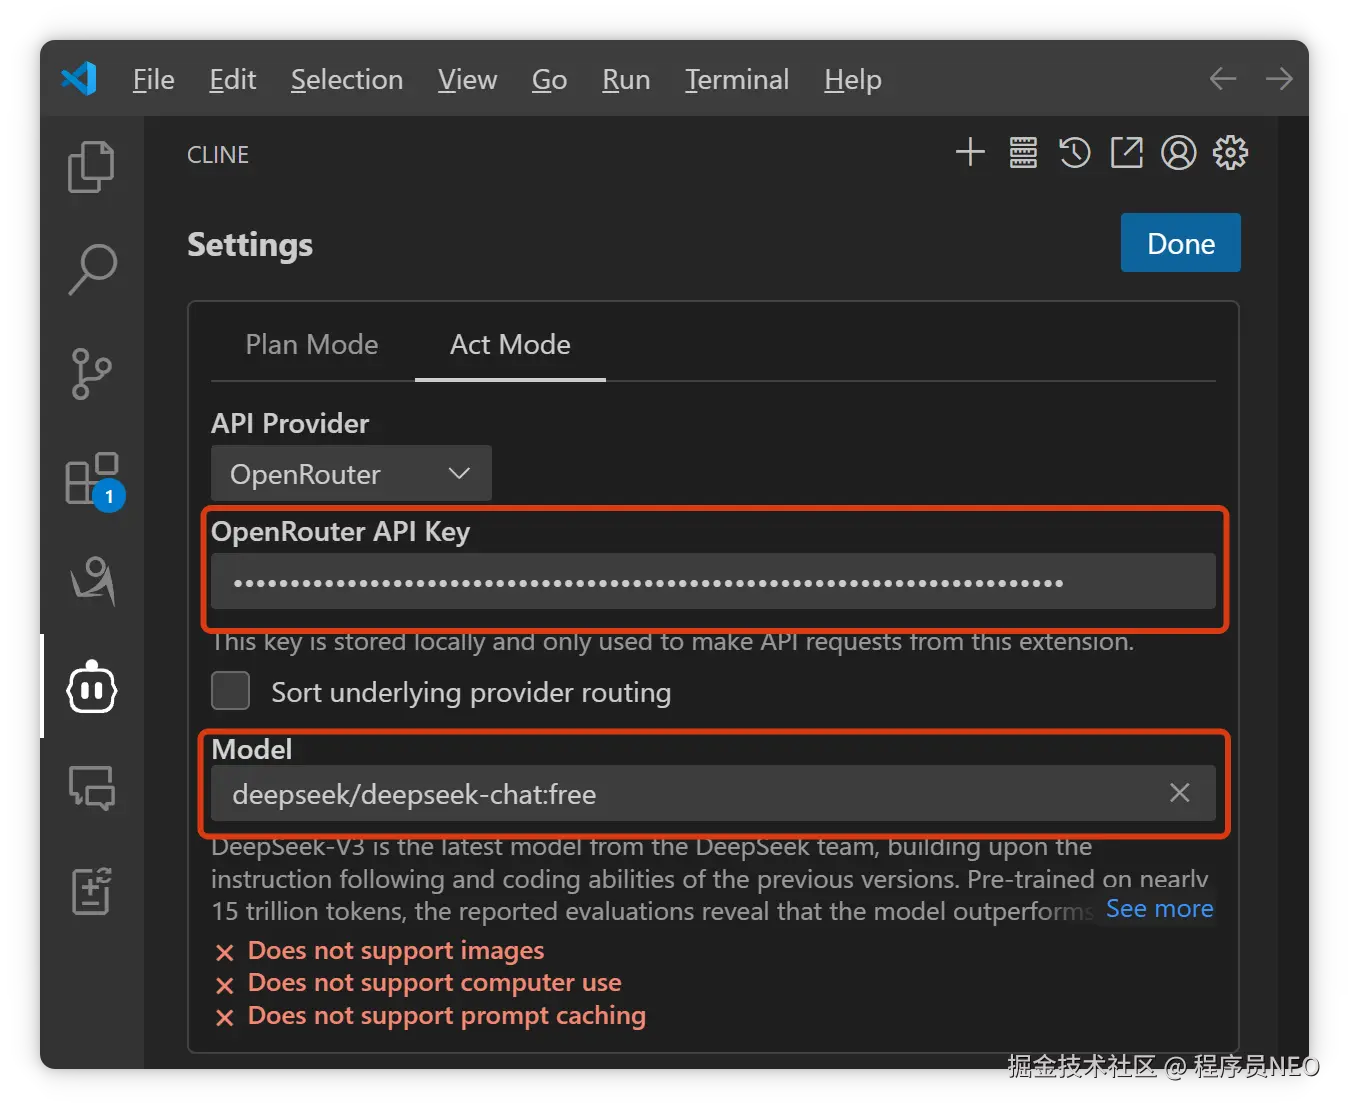
Task: Clear the Model field with X button
Action: point(1180,793)
